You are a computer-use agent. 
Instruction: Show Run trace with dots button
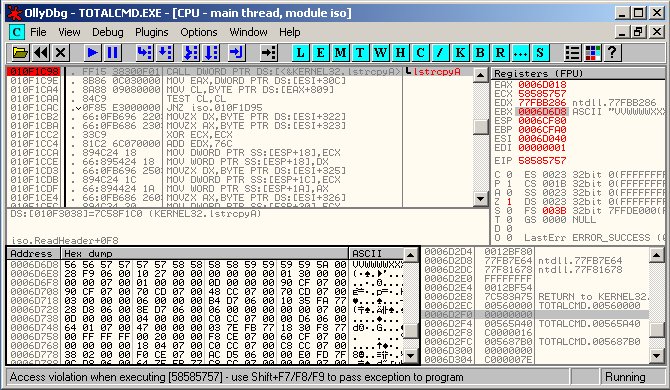tap(520, 53)
